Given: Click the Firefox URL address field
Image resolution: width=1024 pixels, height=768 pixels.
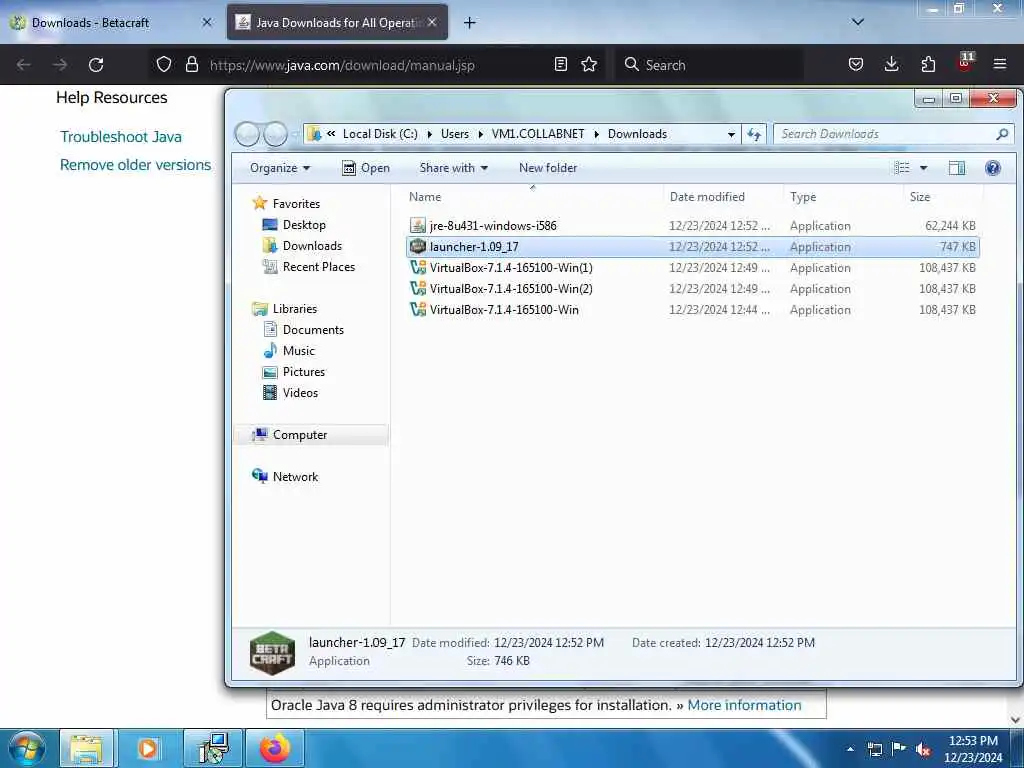Looking at the screenshot, I should (x=379, y=65).
